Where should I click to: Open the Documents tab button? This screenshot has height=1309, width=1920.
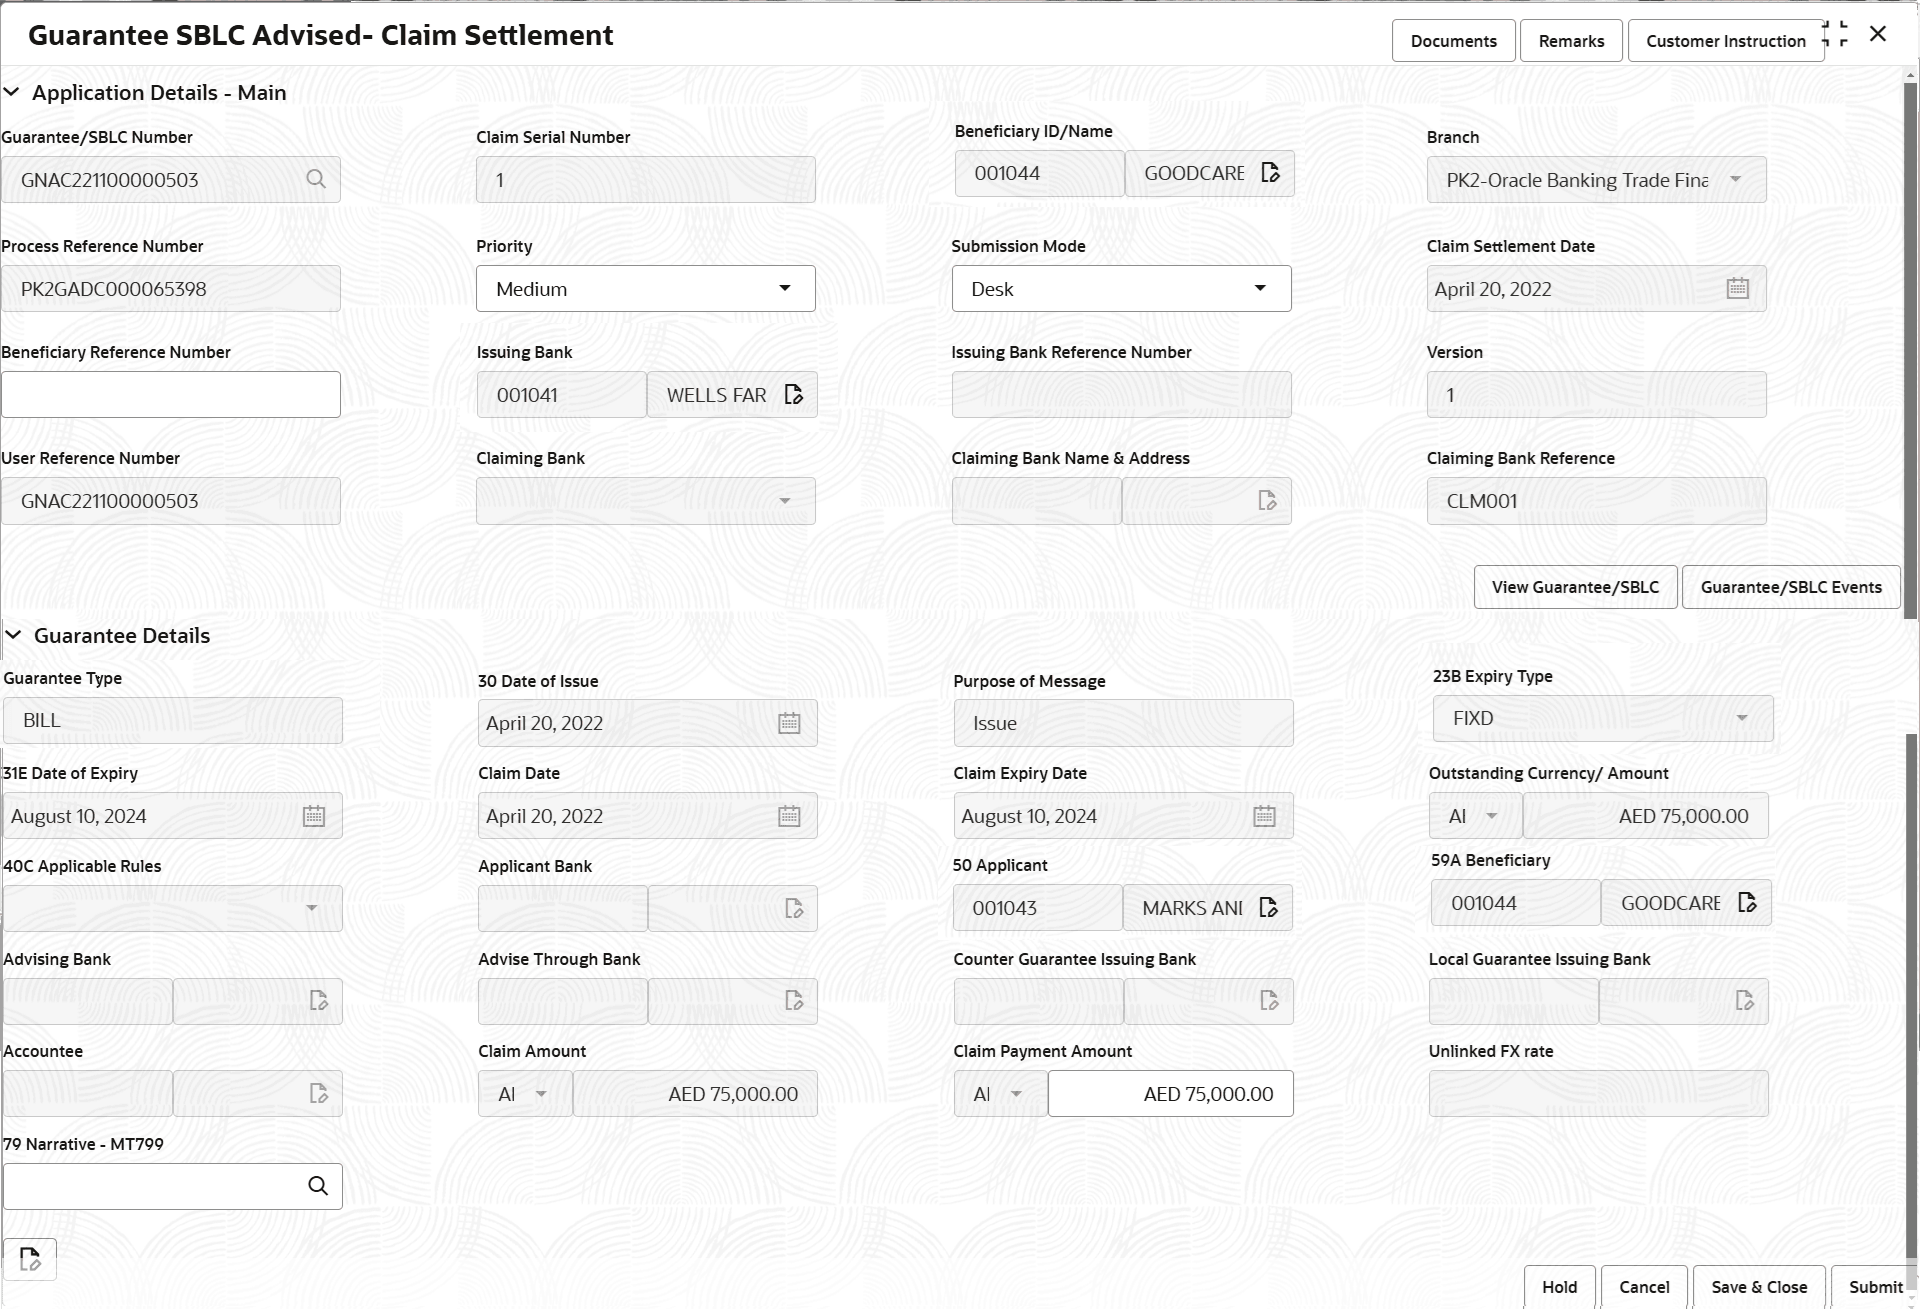coord(1453,41)
